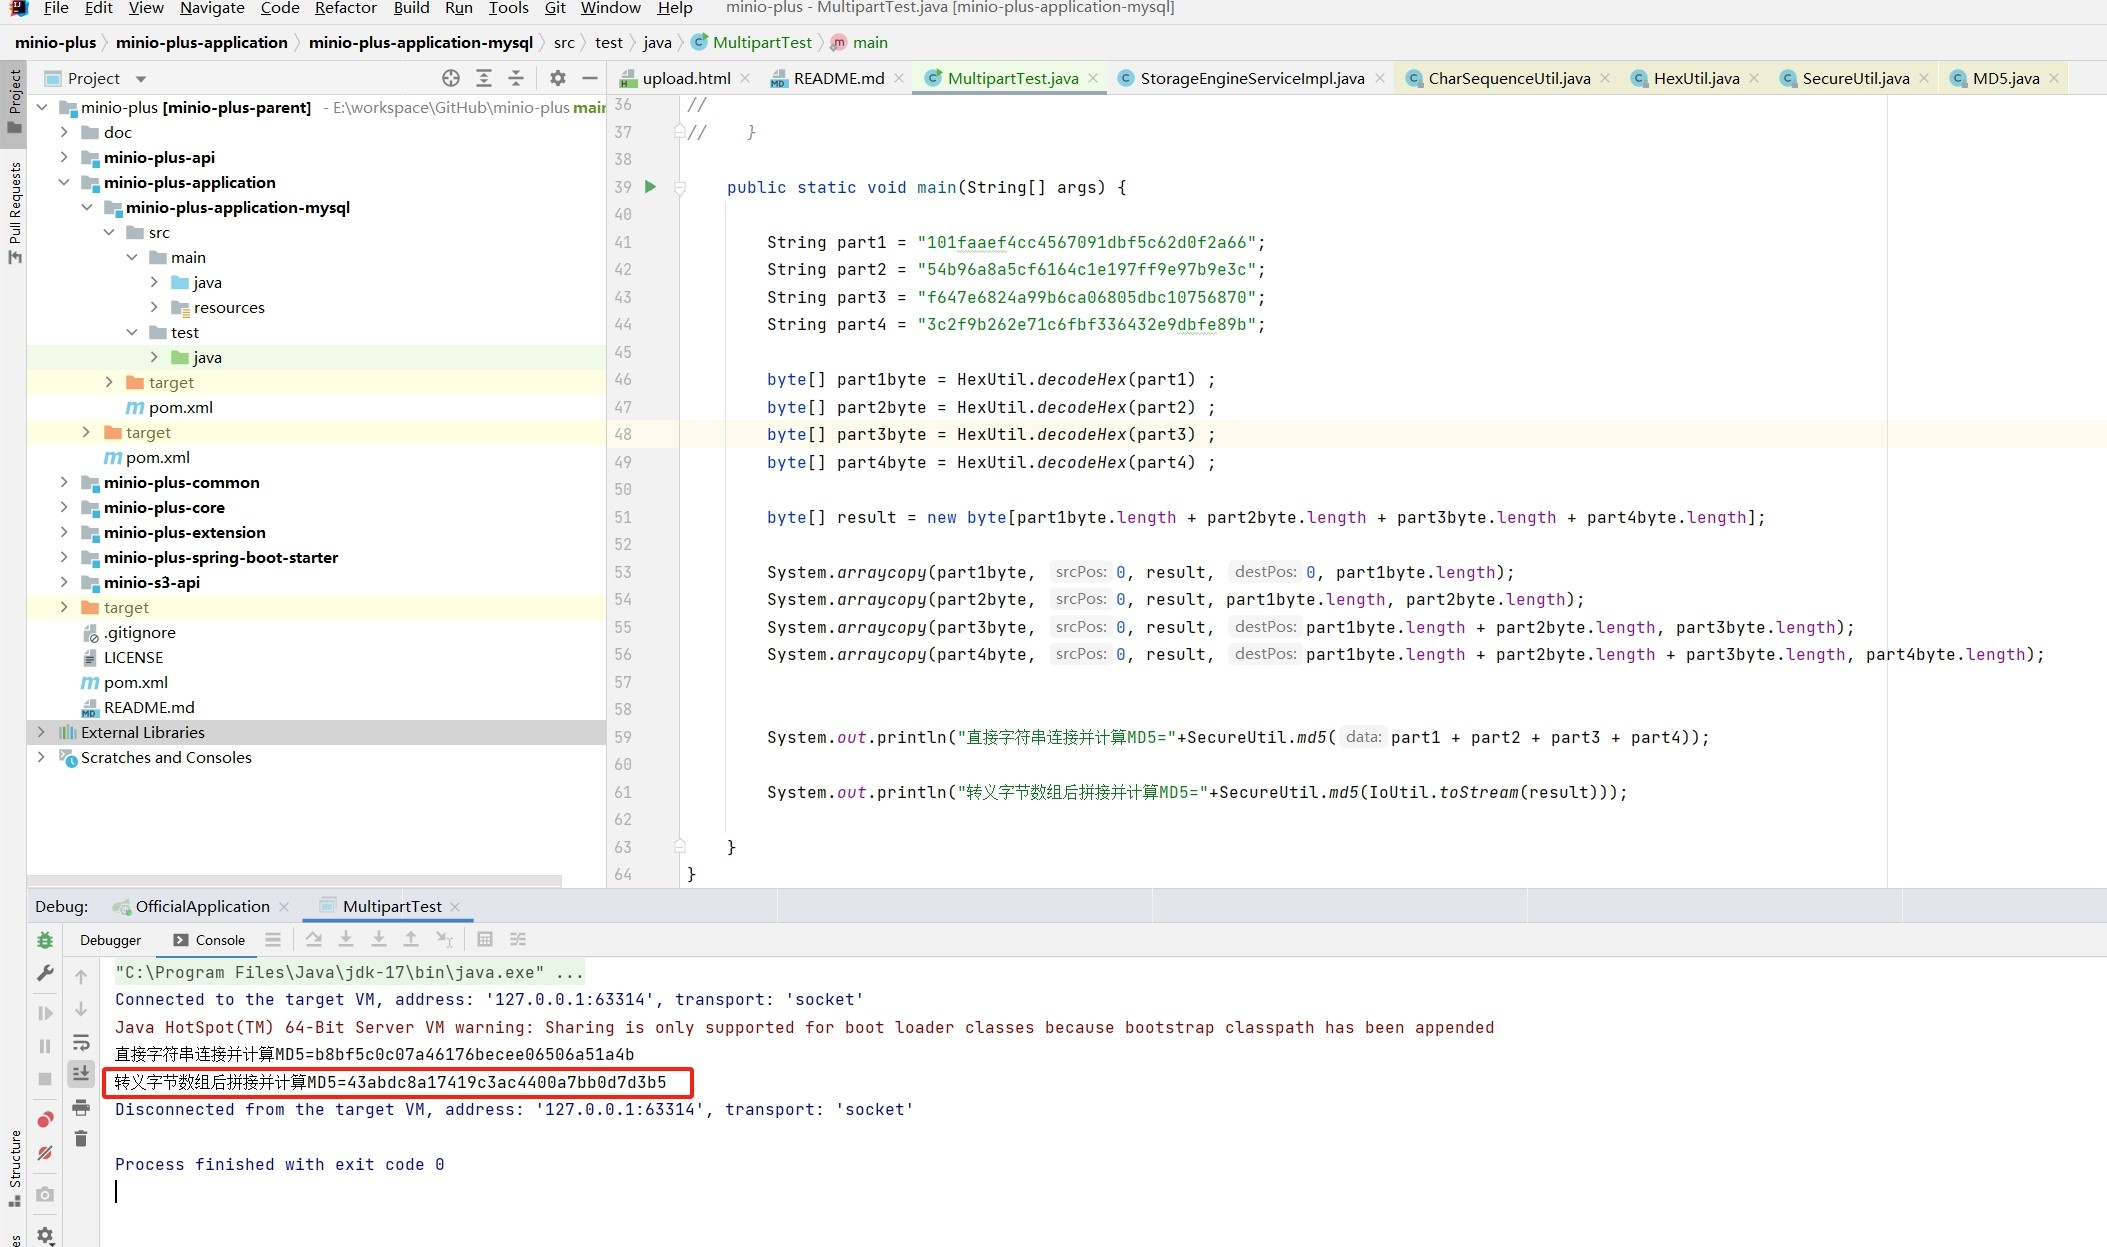Click the Resume Program icon in debug sidebar
The image size is (2107, 1247).
pos(45,1013)
